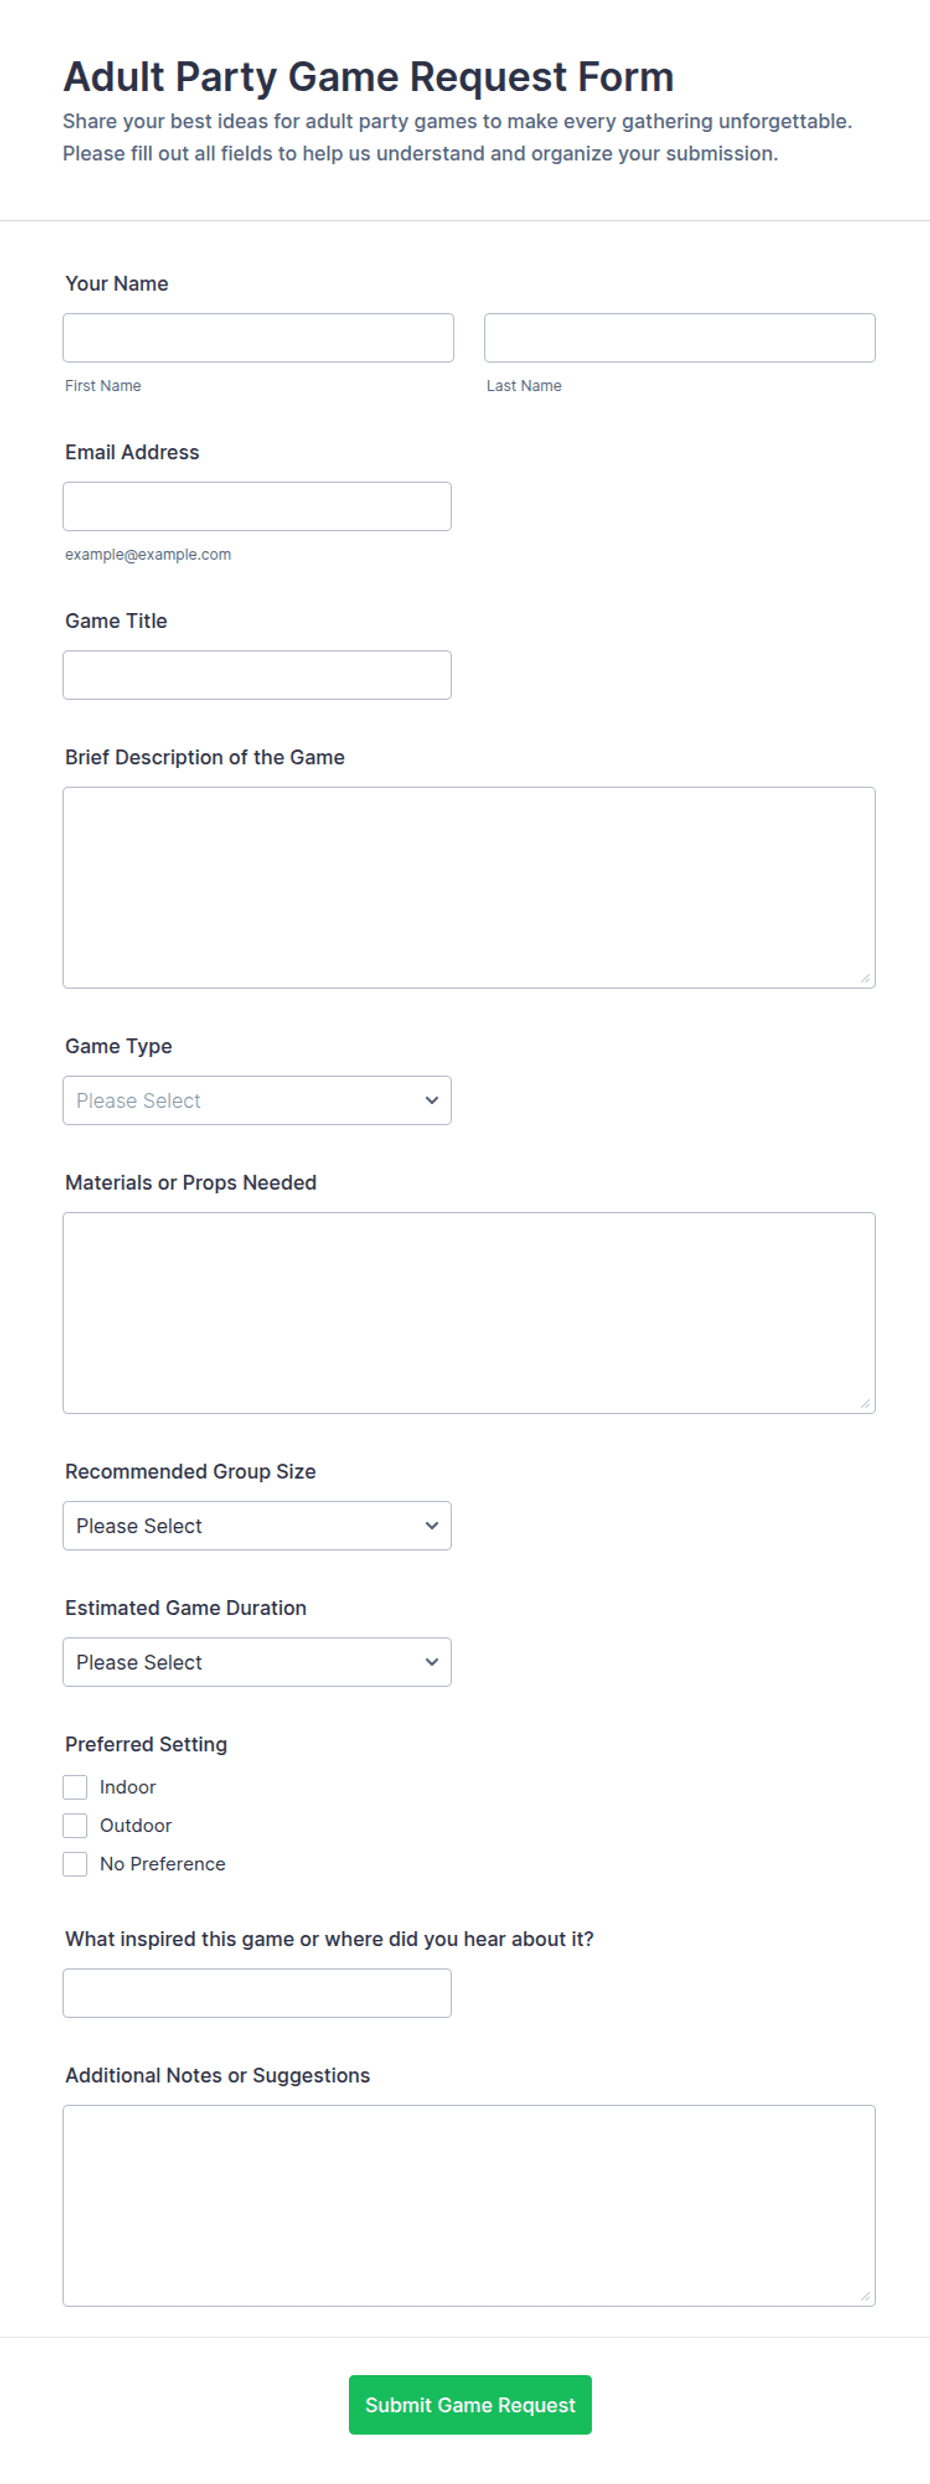Expand the Recommended Group Size dropdown

pyautogui.click(x=257, y=1526)
